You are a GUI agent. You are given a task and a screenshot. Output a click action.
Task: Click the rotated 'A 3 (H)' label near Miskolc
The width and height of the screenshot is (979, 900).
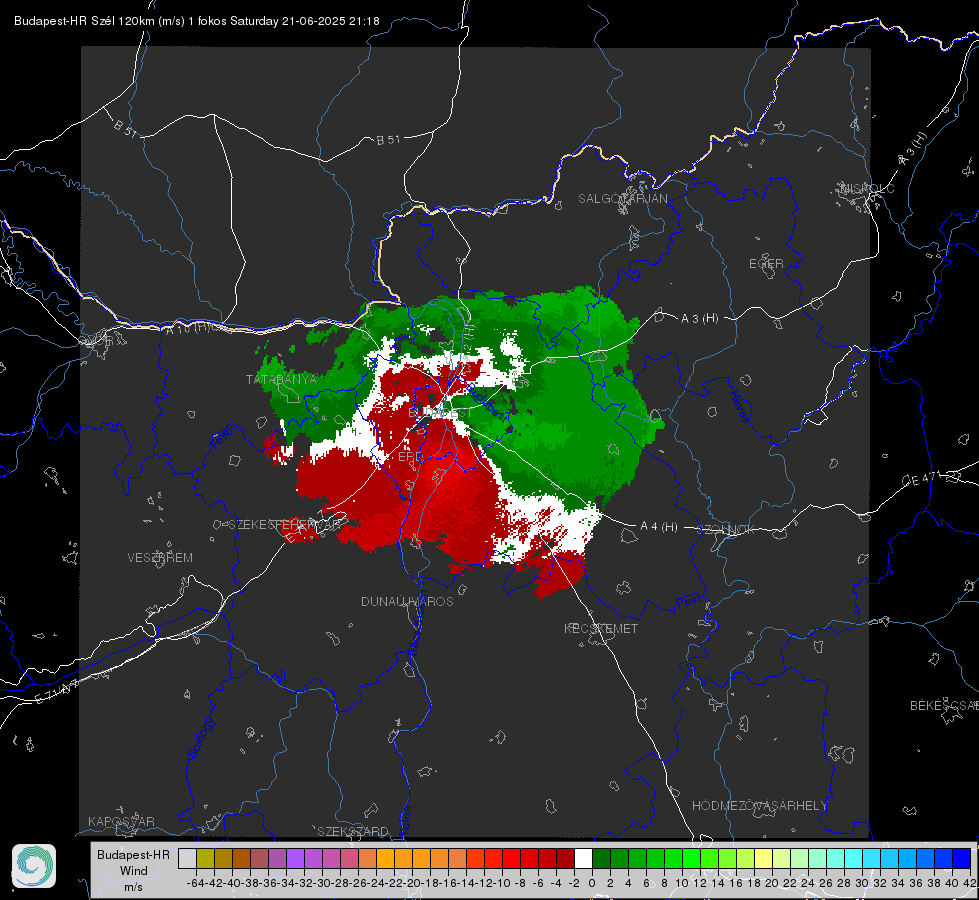click(913, 149)
